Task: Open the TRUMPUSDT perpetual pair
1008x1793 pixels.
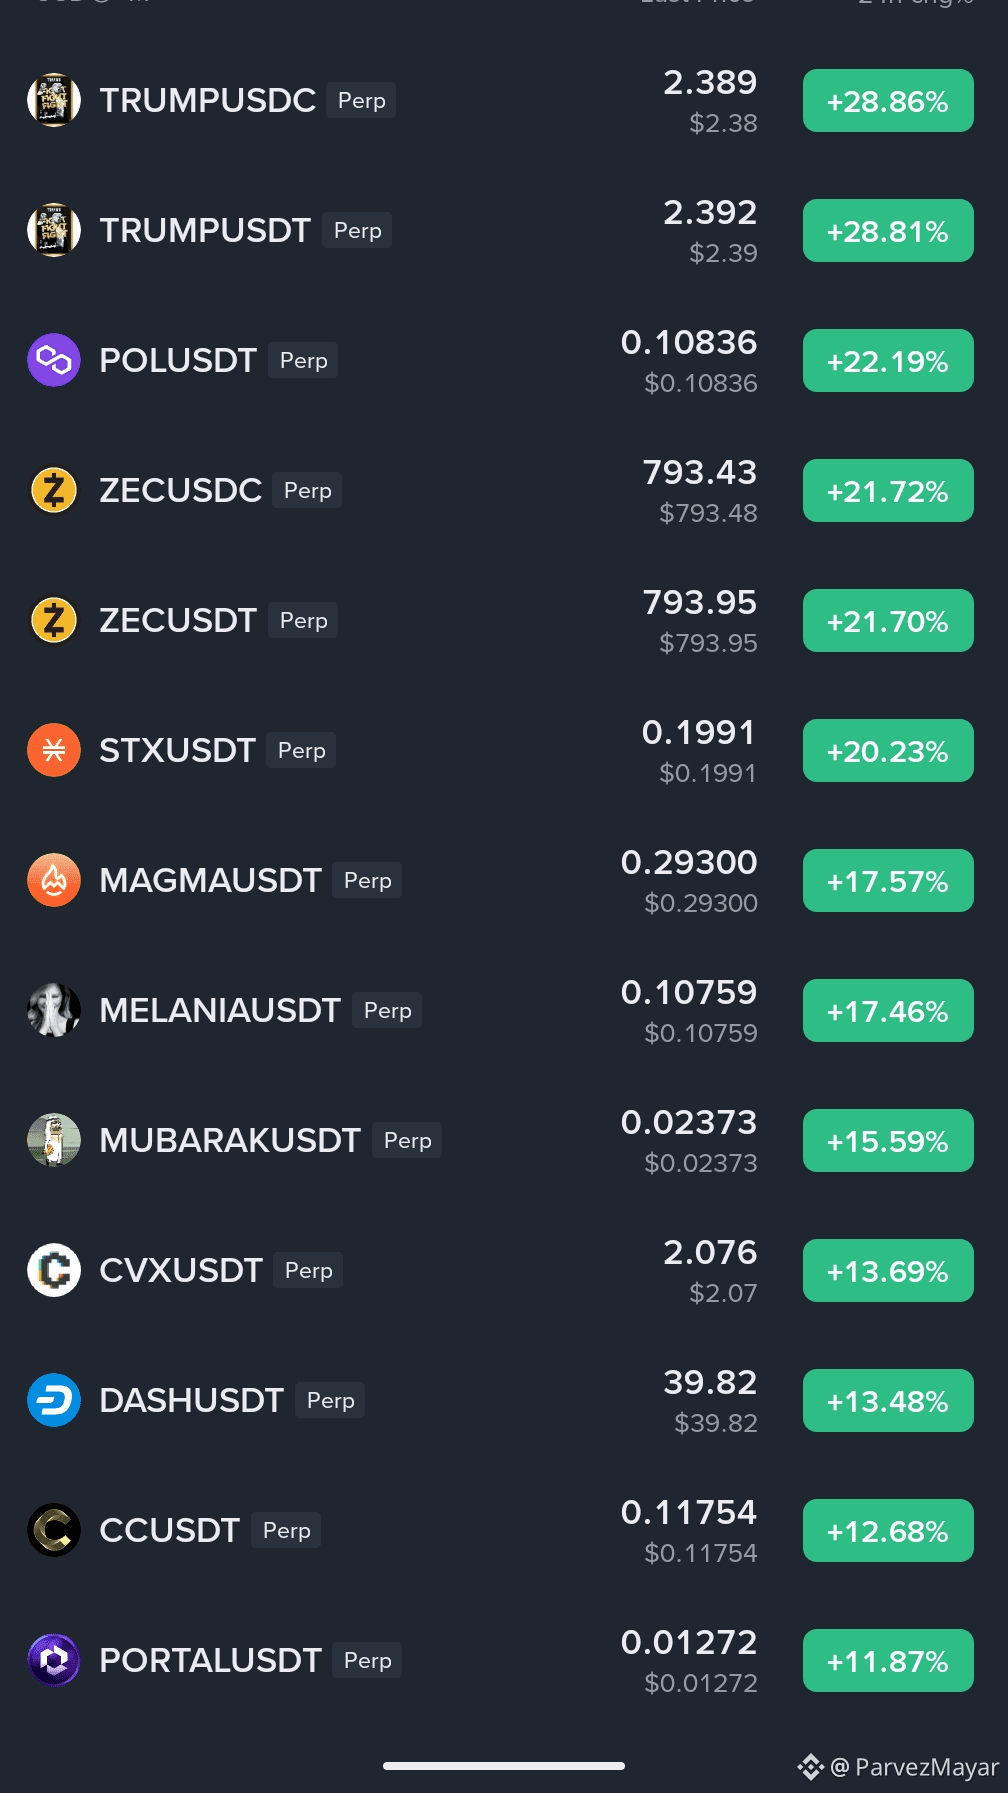Action: [504, 230]
